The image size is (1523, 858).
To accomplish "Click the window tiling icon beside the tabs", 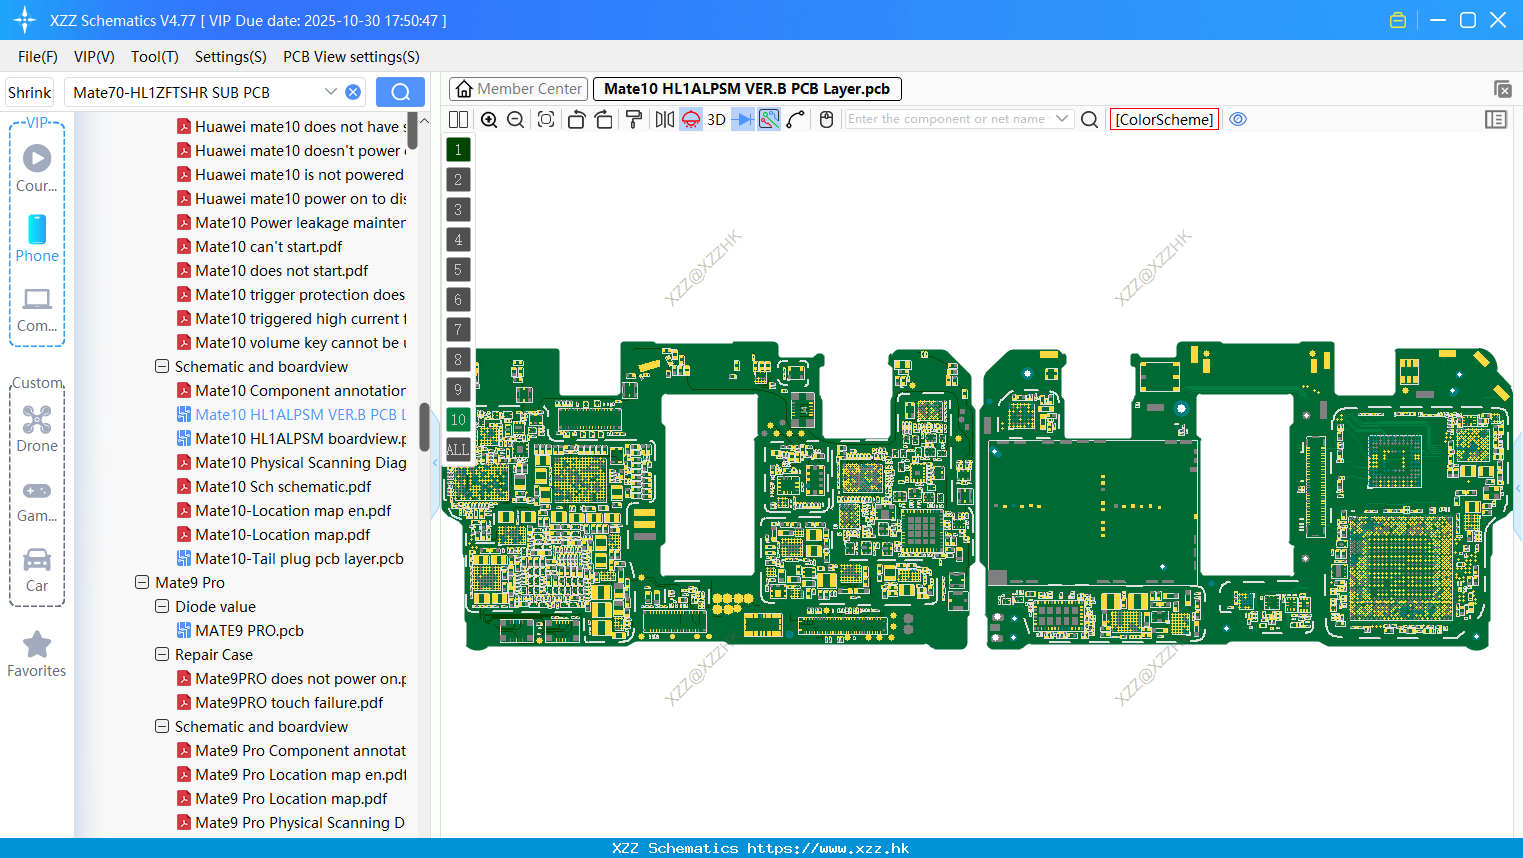I will coord(1502,89).
